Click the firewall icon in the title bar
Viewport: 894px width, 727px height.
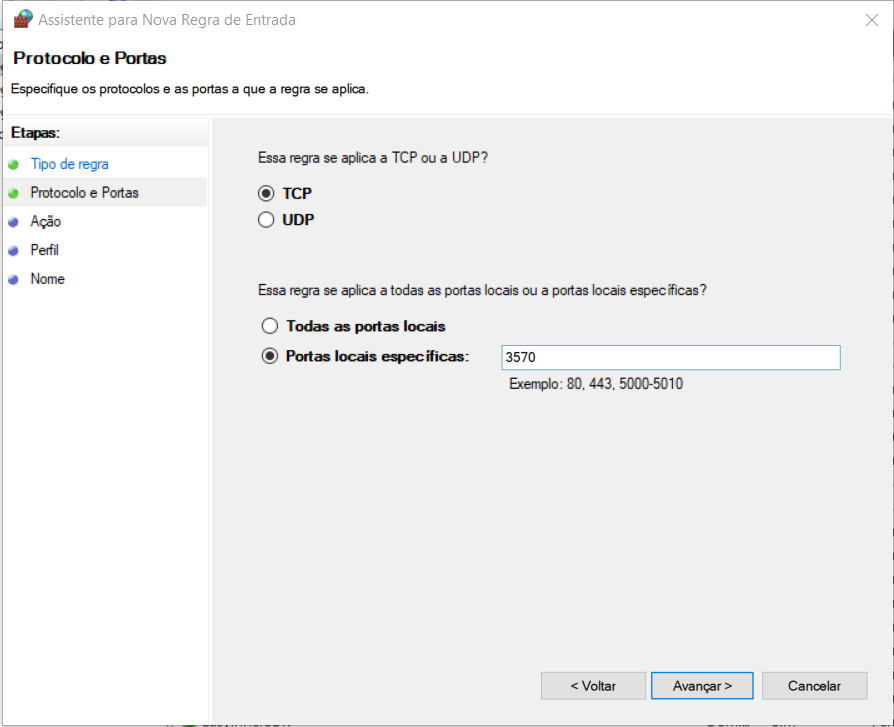(22, 19)
